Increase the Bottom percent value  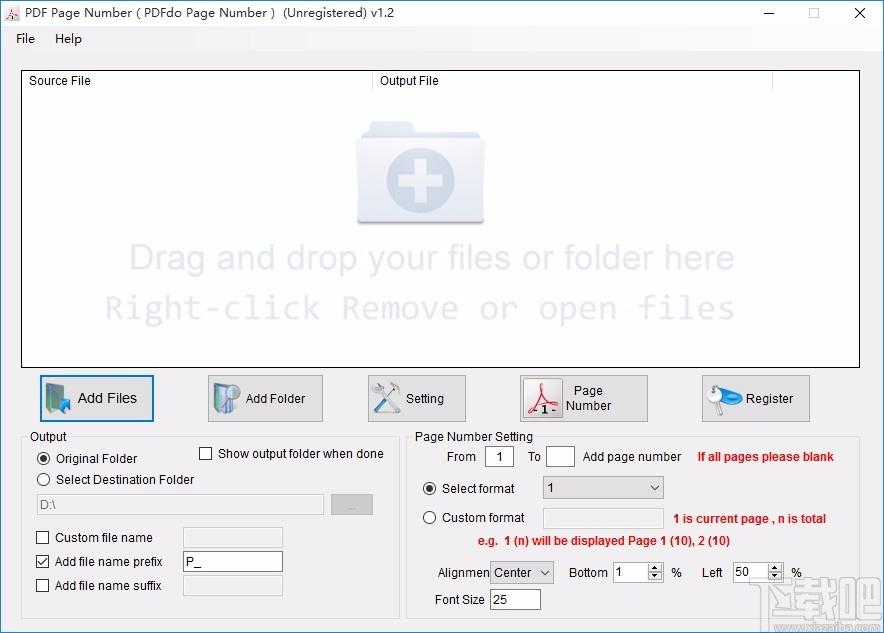click(655, 568)
